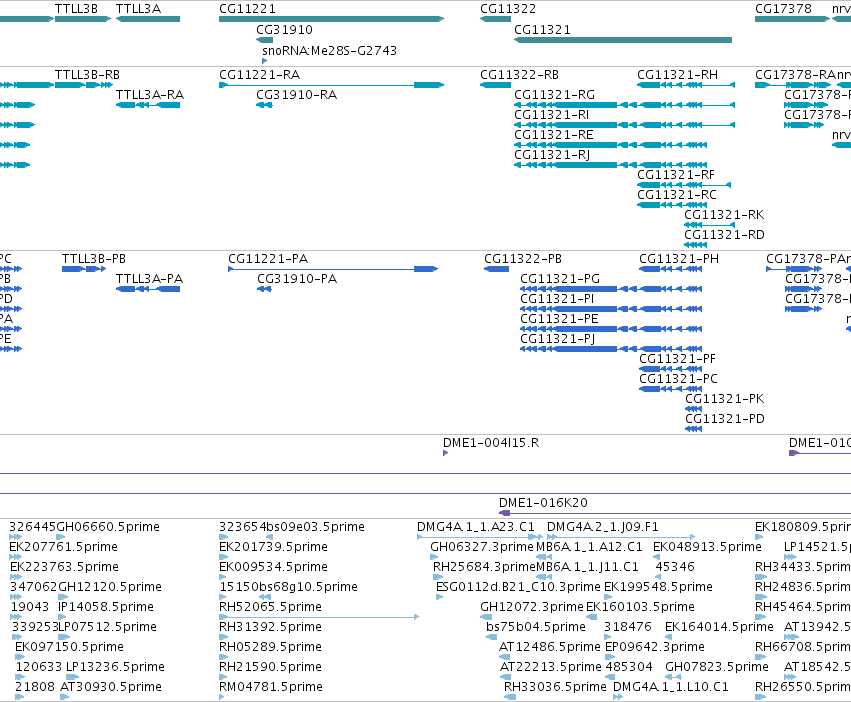This screenshot has width=851, height=702.
Task: Open the CG11221 gene feature label
Action: (247, 9)
